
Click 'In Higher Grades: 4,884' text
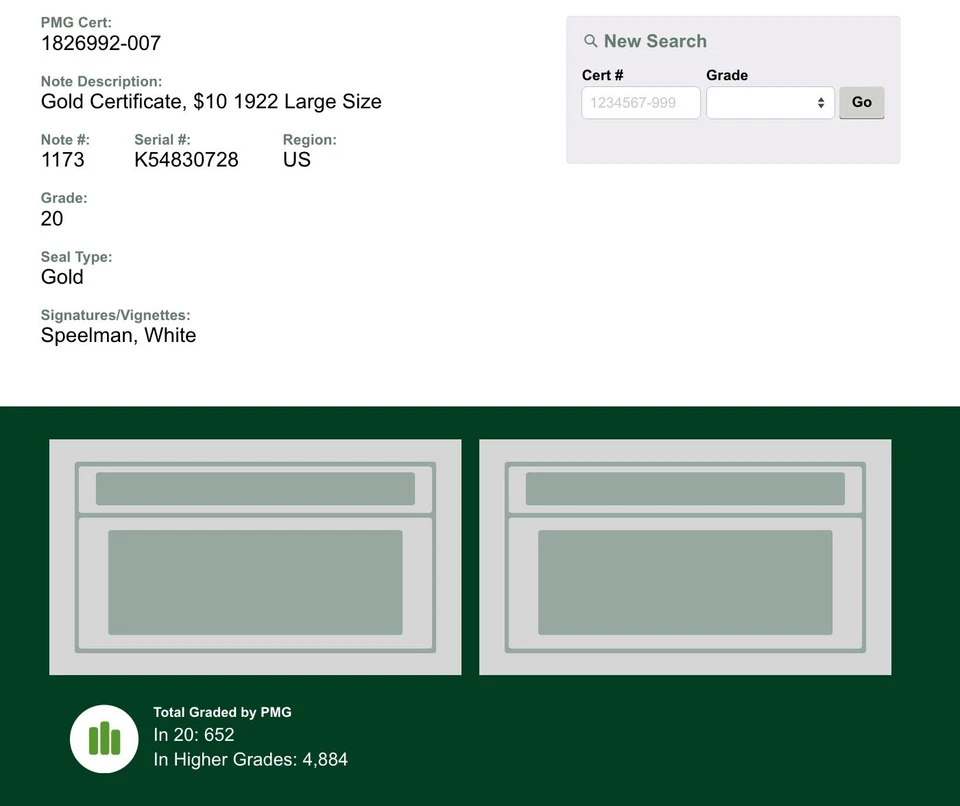(x=250, y=759)
